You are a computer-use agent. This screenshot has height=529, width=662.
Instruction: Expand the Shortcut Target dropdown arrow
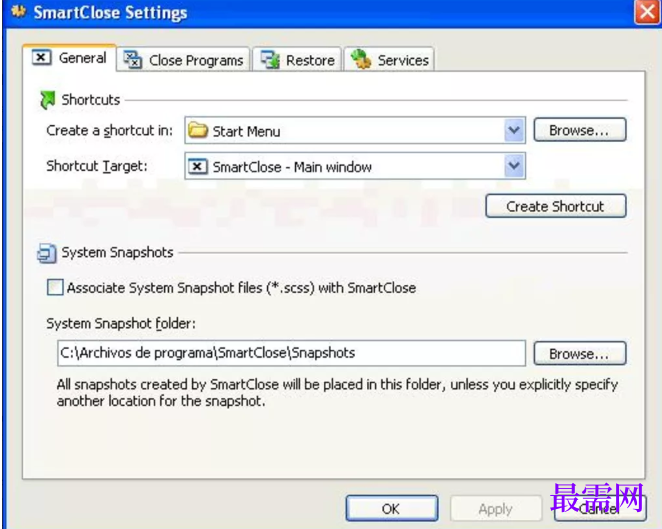(x=514, y=166)
